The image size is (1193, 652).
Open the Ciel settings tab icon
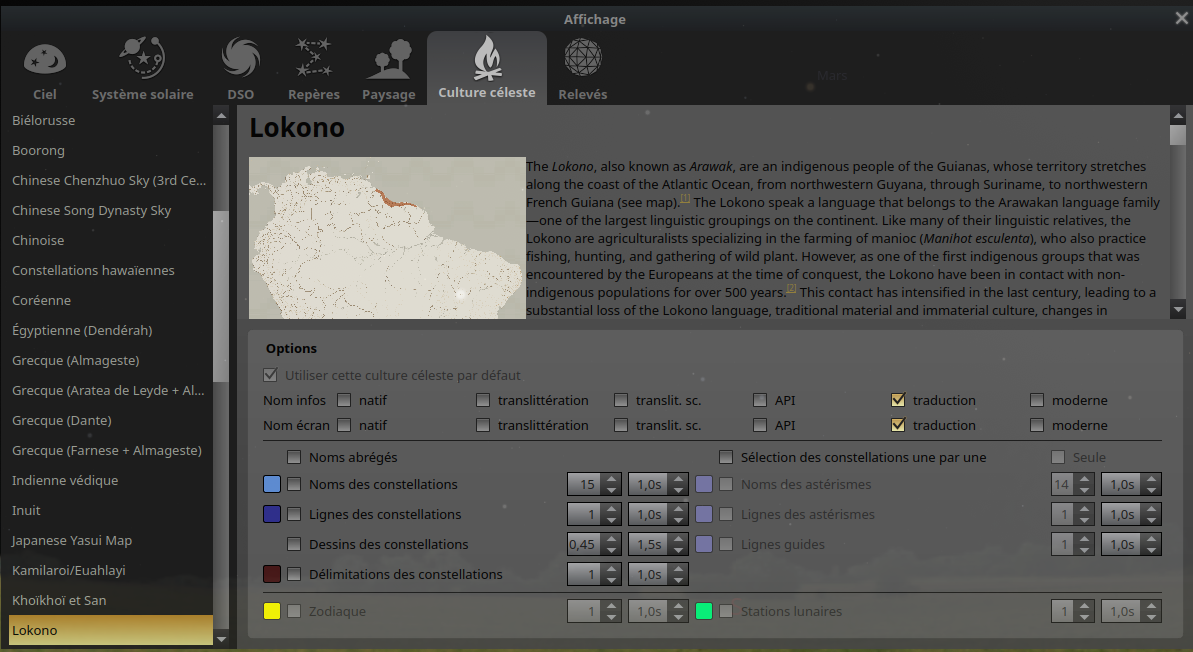coord(44,59)
